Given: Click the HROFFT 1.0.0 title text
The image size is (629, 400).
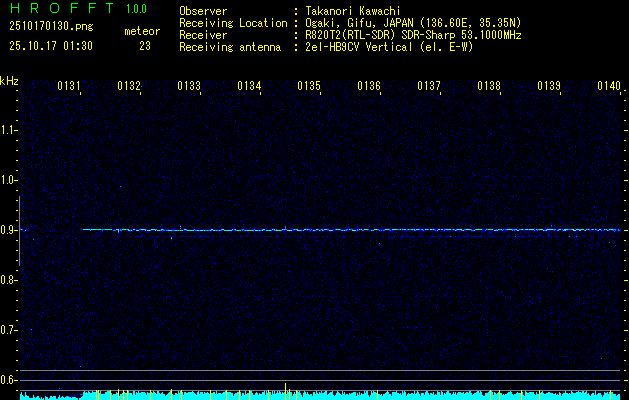Looking at the screenshot, I should click(x=78, y=8).
